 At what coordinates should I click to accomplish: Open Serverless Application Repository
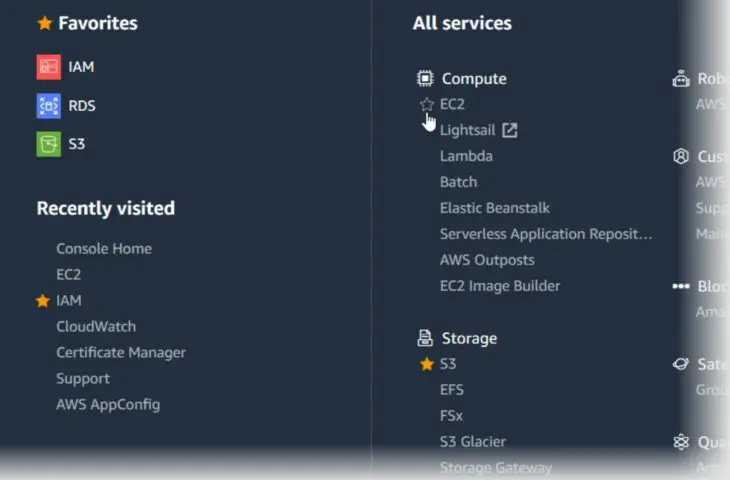pos(546,234)
